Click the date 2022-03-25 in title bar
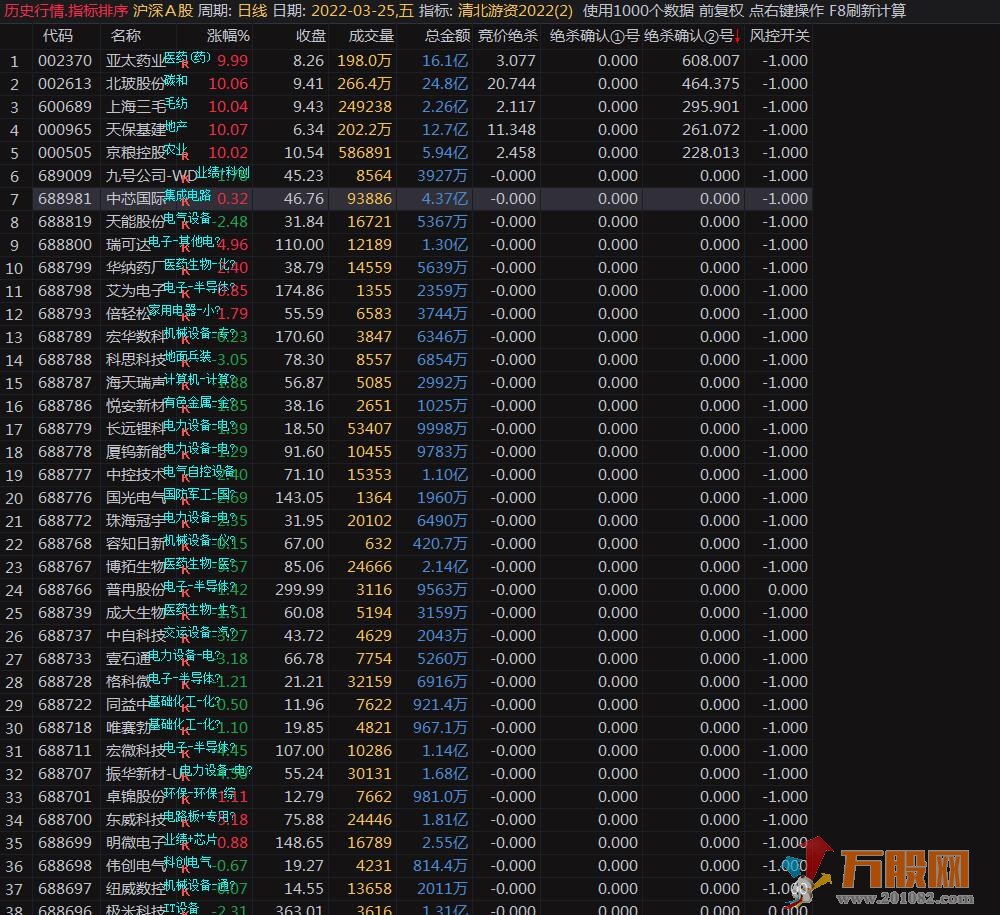The image size is (1000, 915). point(355,11)
